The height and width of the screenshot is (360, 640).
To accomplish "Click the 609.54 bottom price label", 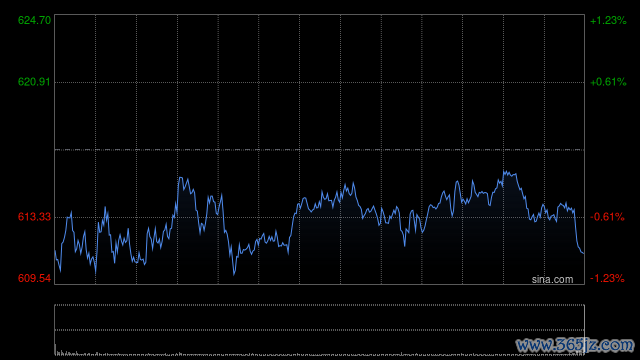I will pos(34,278).
